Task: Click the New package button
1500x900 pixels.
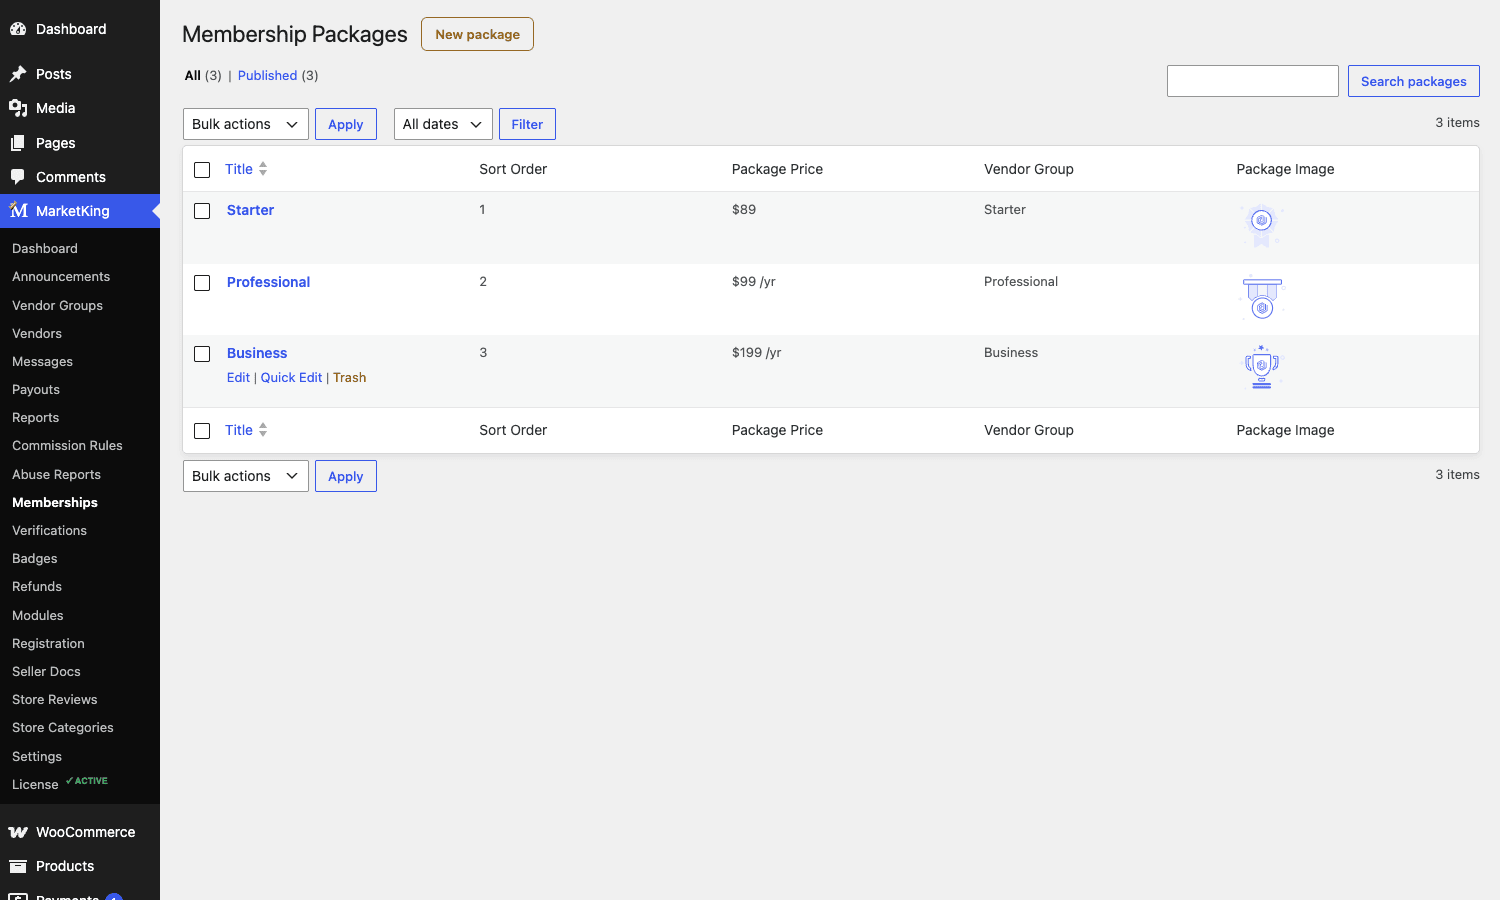Action: pyautogui.click(x=477, y=34)
